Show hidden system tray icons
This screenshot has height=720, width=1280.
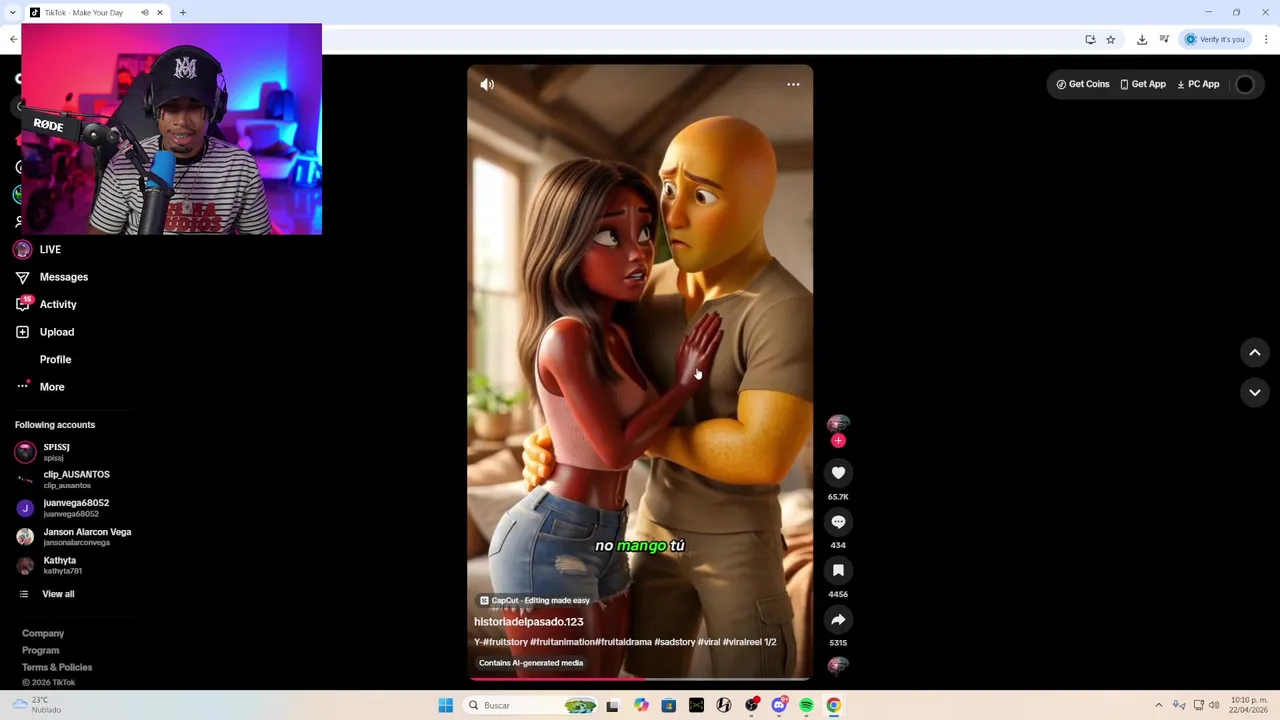tap(1159, 705)
